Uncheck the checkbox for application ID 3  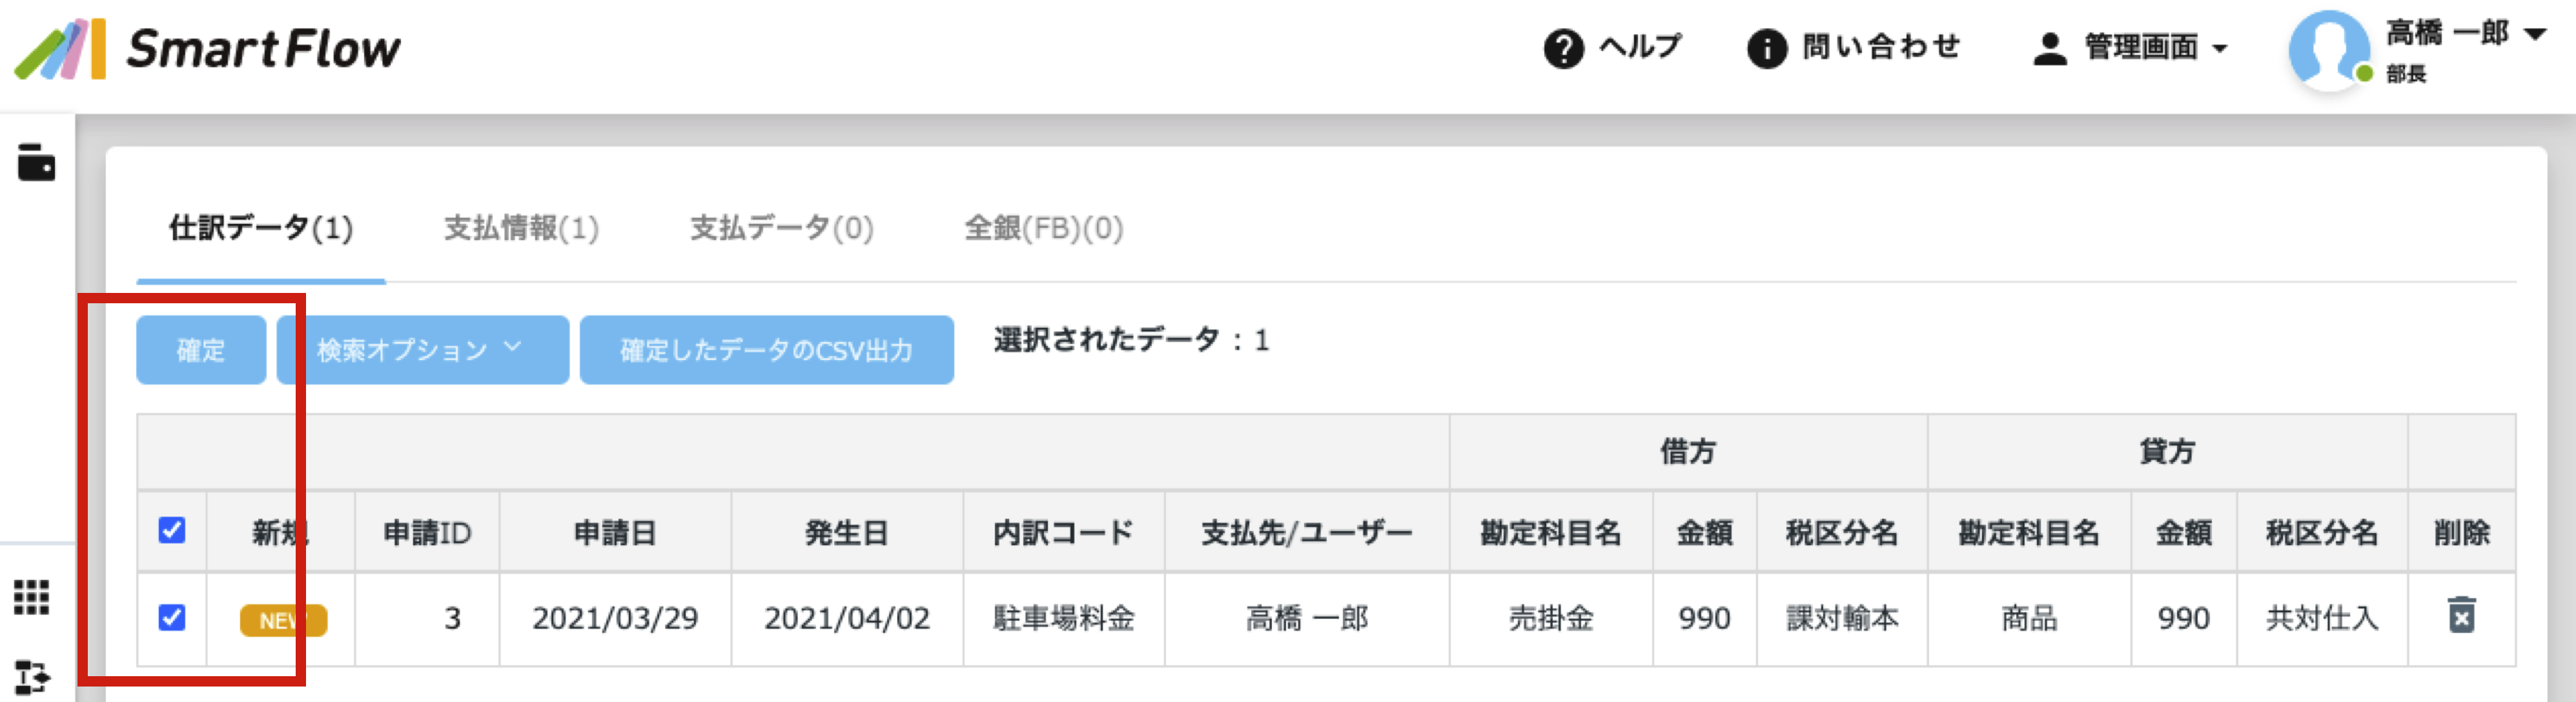coord(172,617)
